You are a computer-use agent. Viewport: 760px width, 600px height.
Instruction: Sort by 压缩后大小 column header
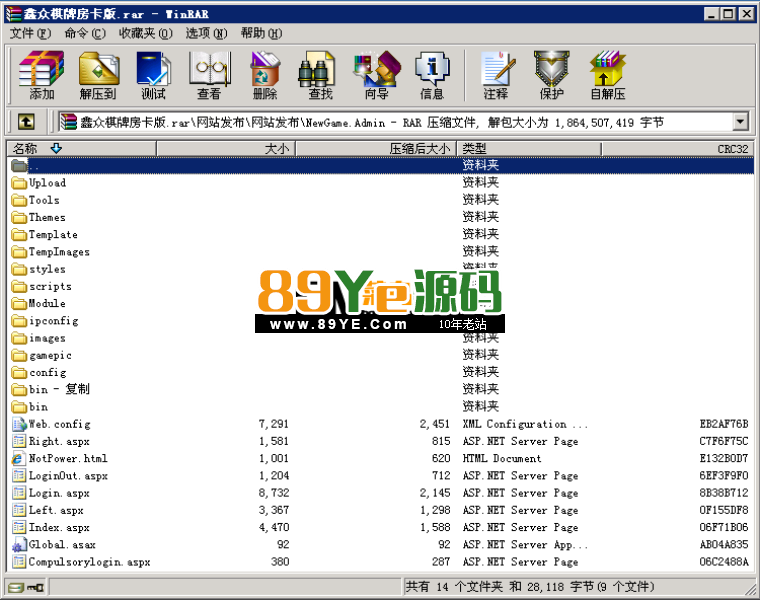[376, 148]
